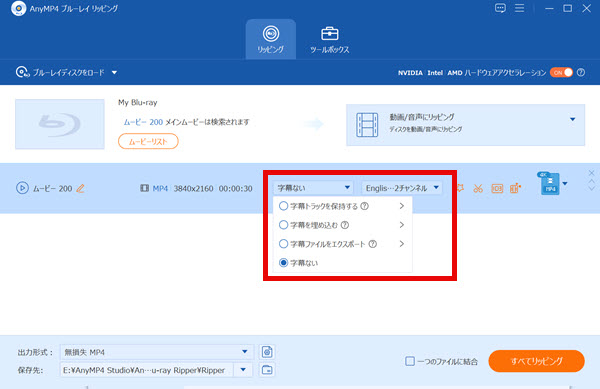Image resolution: width=600 pixels, height=389 pixels.
Task: Open the output folder icon
Action: click(x=267, y=370)
